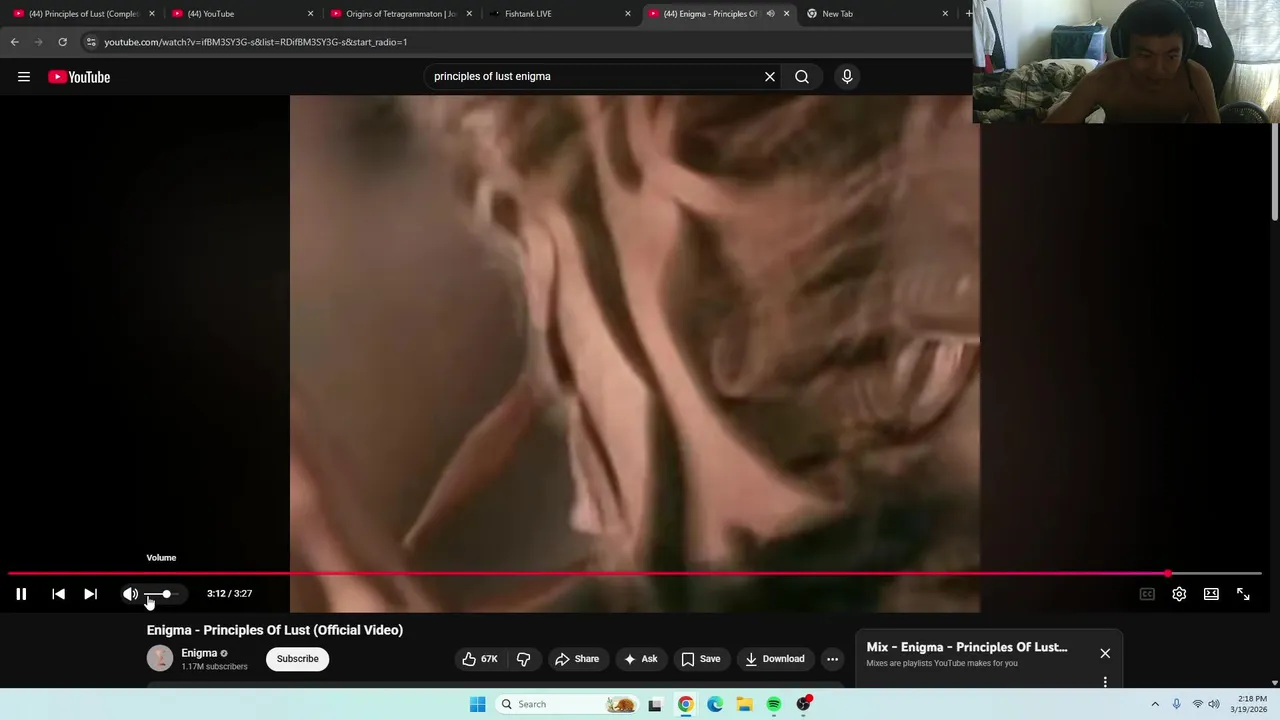This screenshot has height=720, width=1280.
Task: Click the Windows taskbar Search box
Action: point(568,704)
